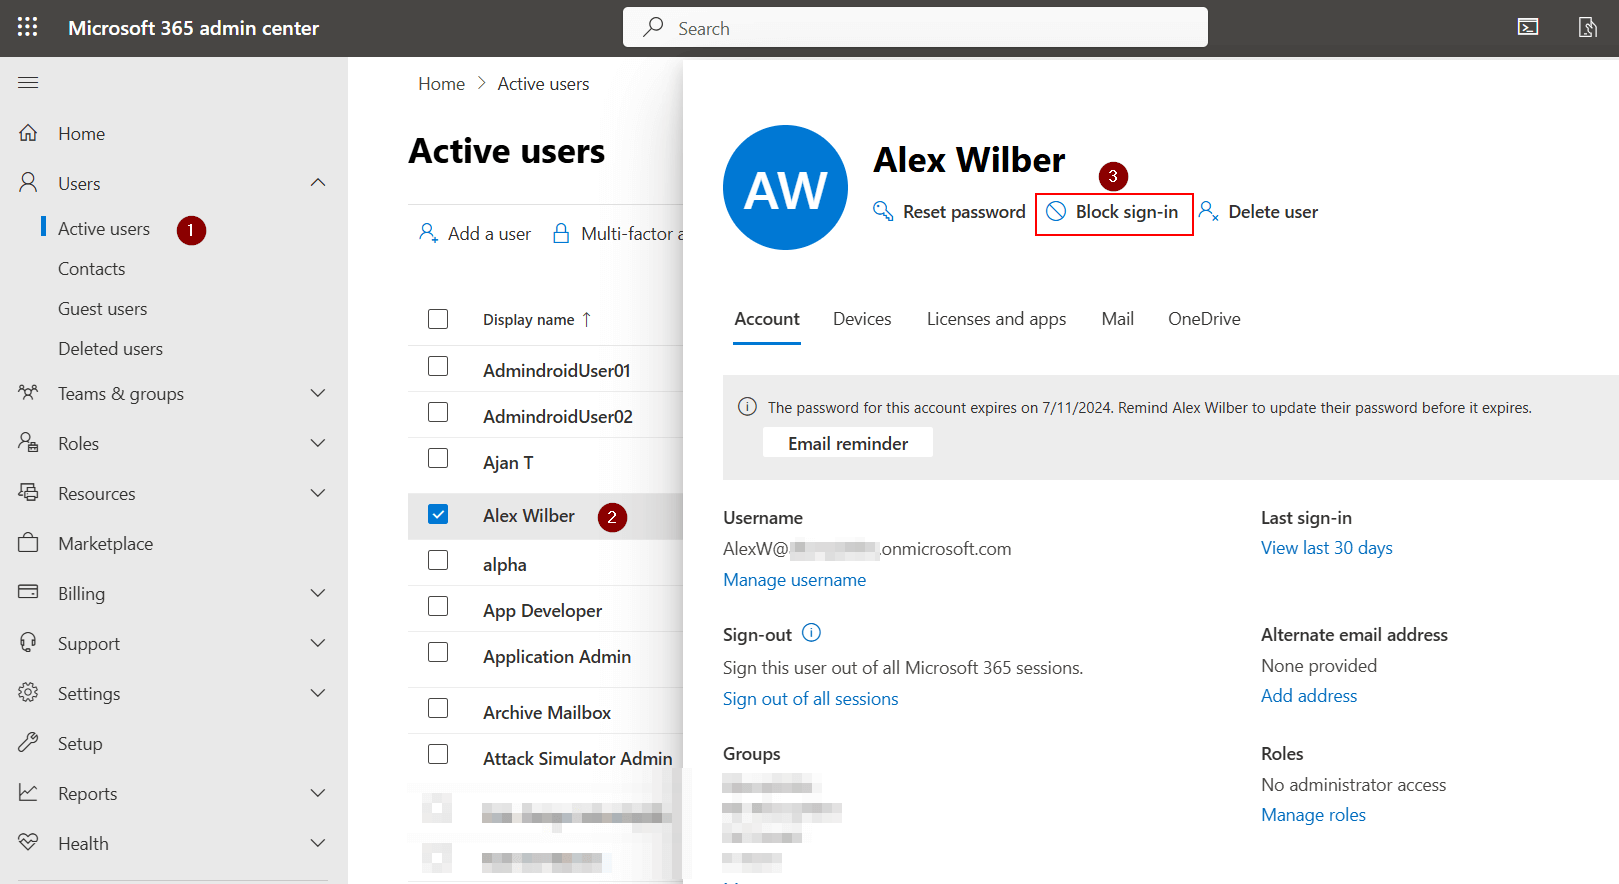This screenshot has width=1619, height=884.
Task: Click Sign out of all sessions link
Action: (810, 699)
